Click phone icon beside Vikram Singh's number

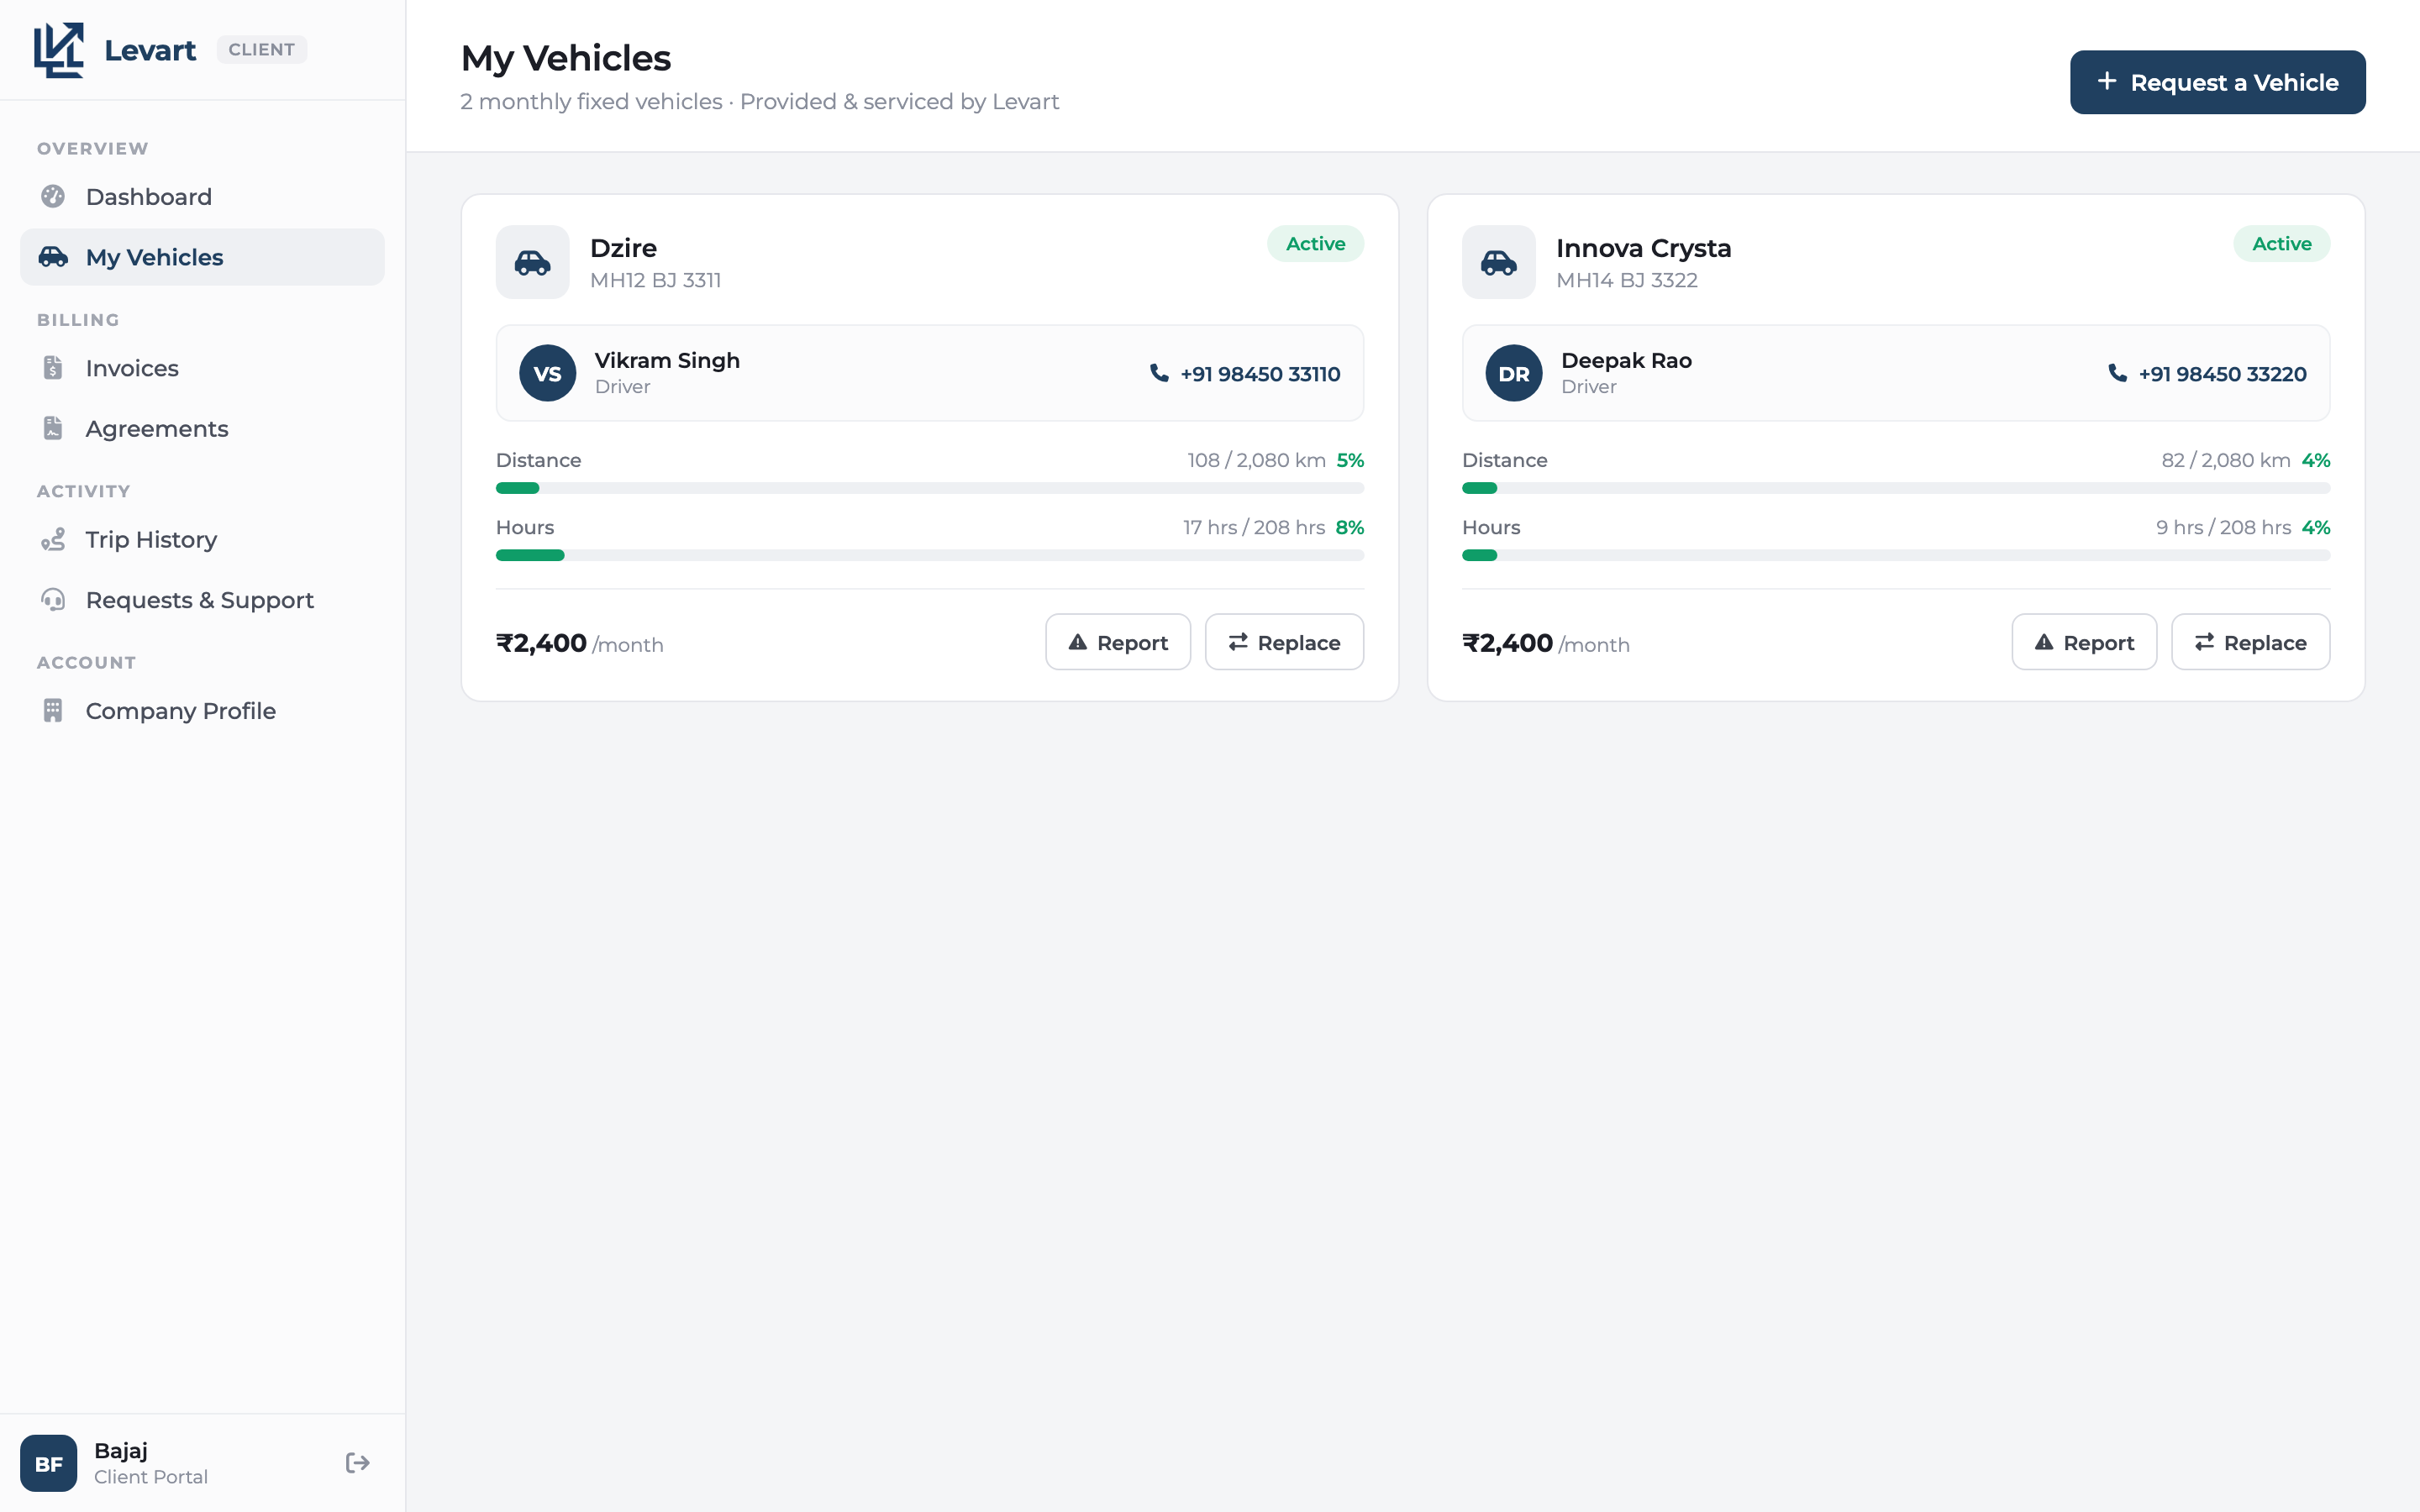[x=1159, y=373]
